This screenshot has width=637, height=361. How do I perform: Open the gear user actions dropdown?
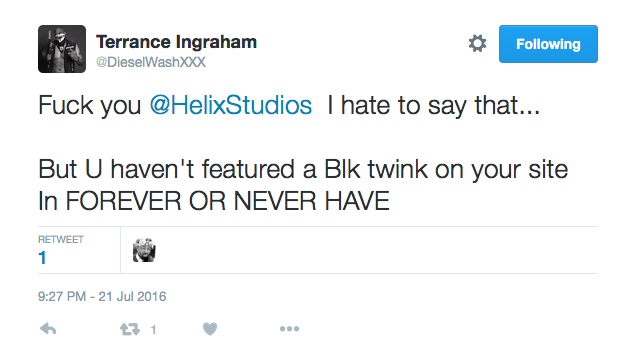click(477, 43)
